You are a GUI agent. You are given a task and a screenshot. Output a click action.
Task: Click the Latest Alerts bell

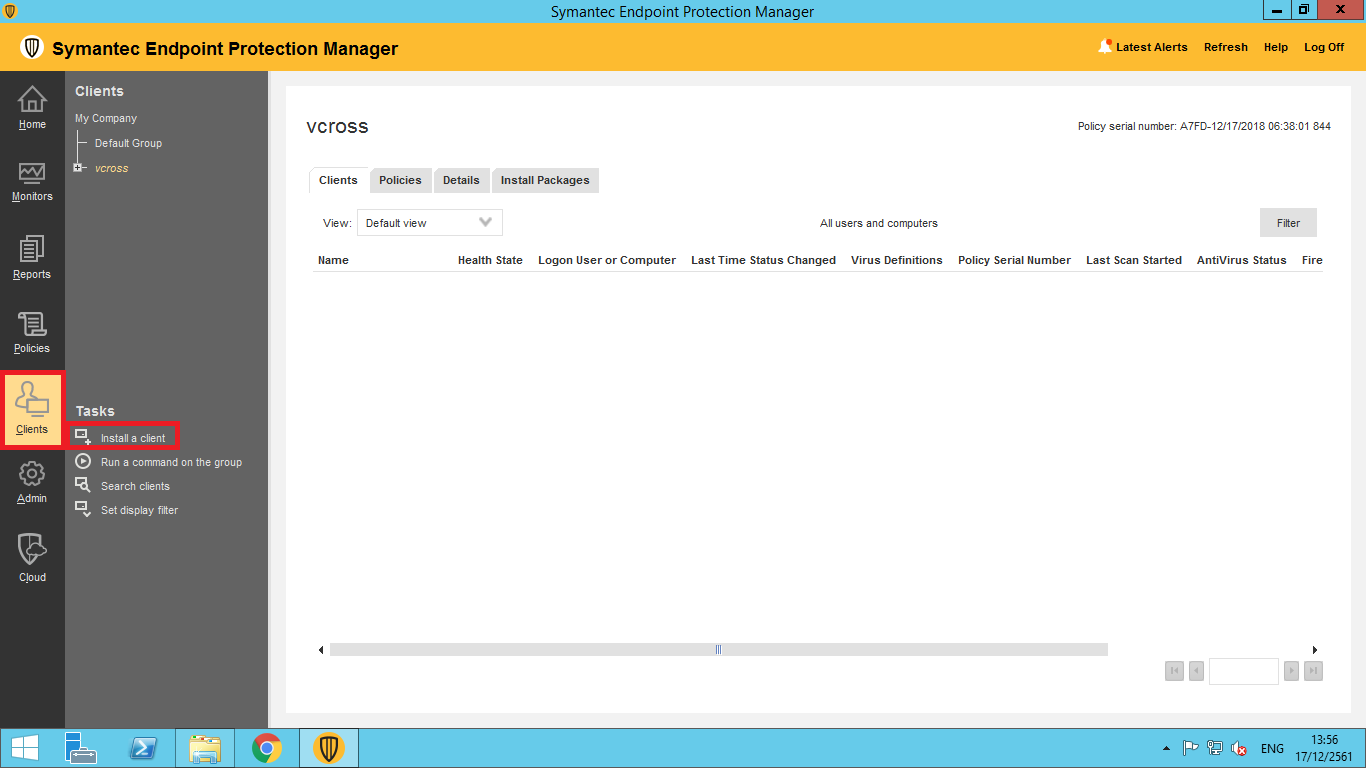(x=1105, y=46)
